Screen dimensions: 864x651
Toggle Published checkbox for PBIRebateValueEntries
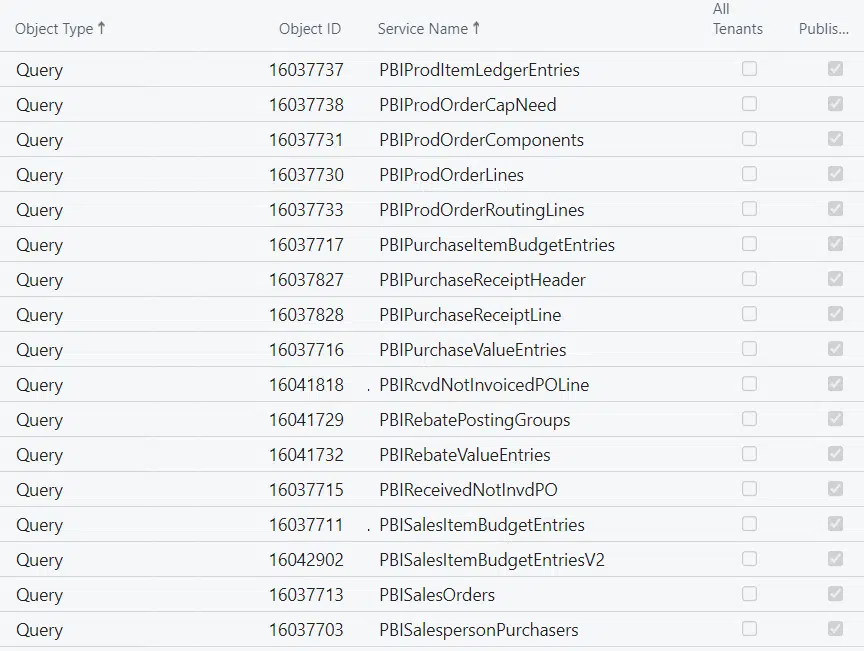click(x=835, y=454)
